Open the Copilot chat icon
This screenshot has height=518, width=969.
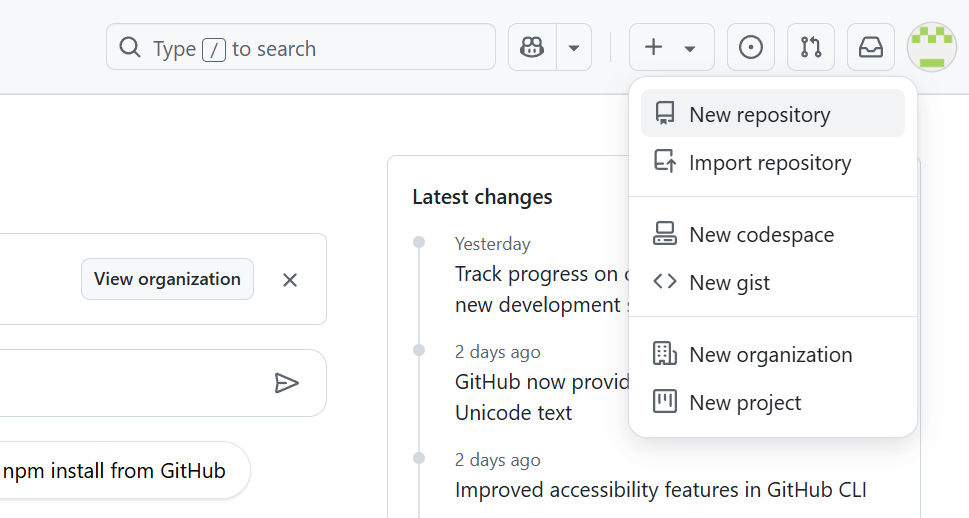(532, 48)
